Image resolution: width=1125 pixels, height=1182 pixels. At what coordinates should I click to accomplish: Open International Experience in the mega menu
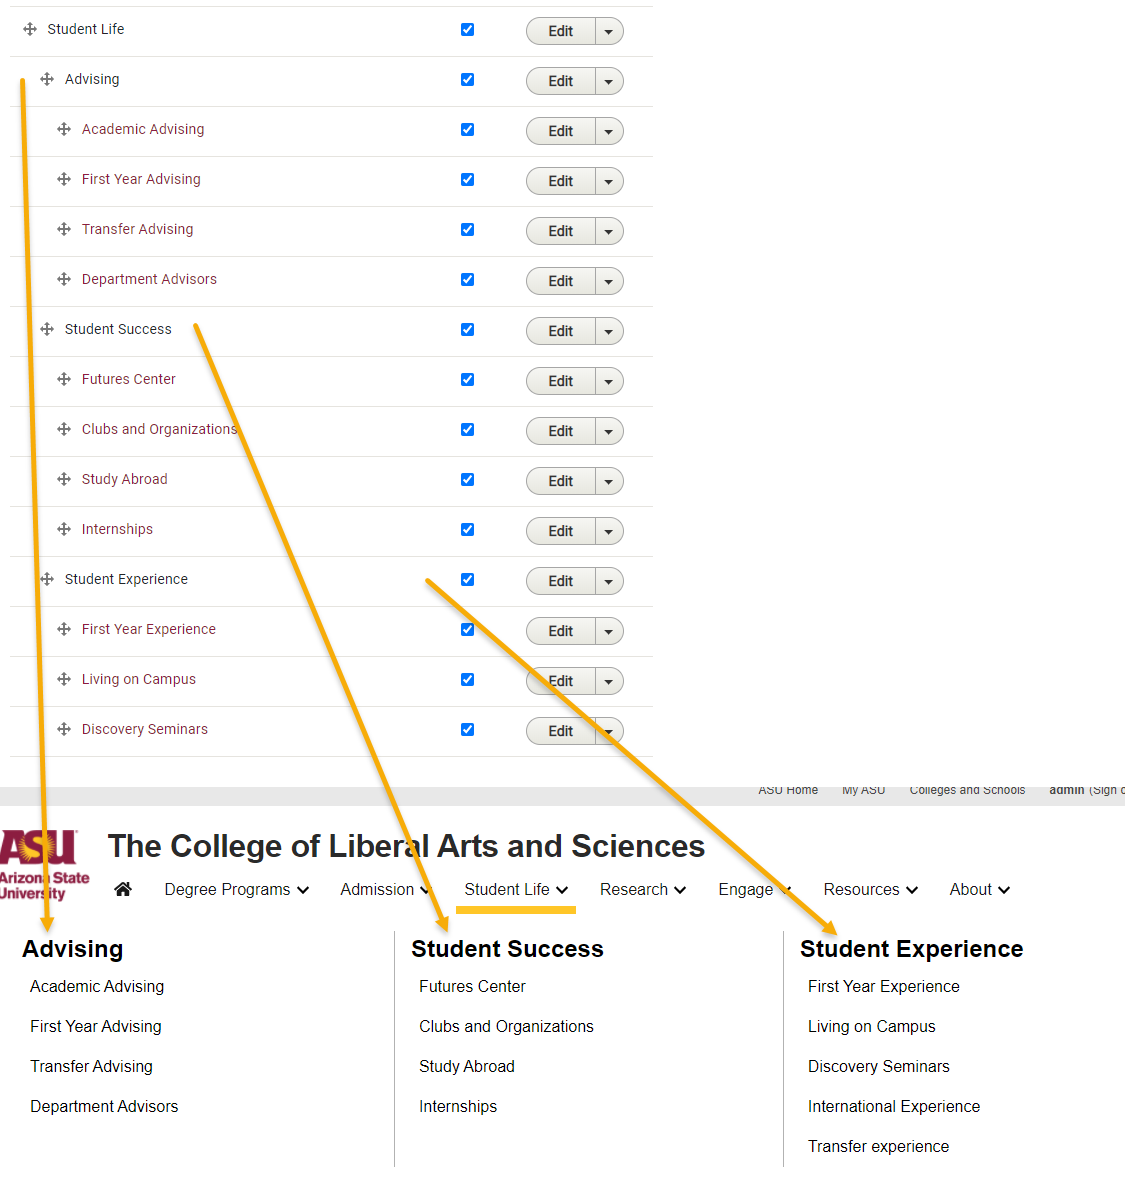894,1106
